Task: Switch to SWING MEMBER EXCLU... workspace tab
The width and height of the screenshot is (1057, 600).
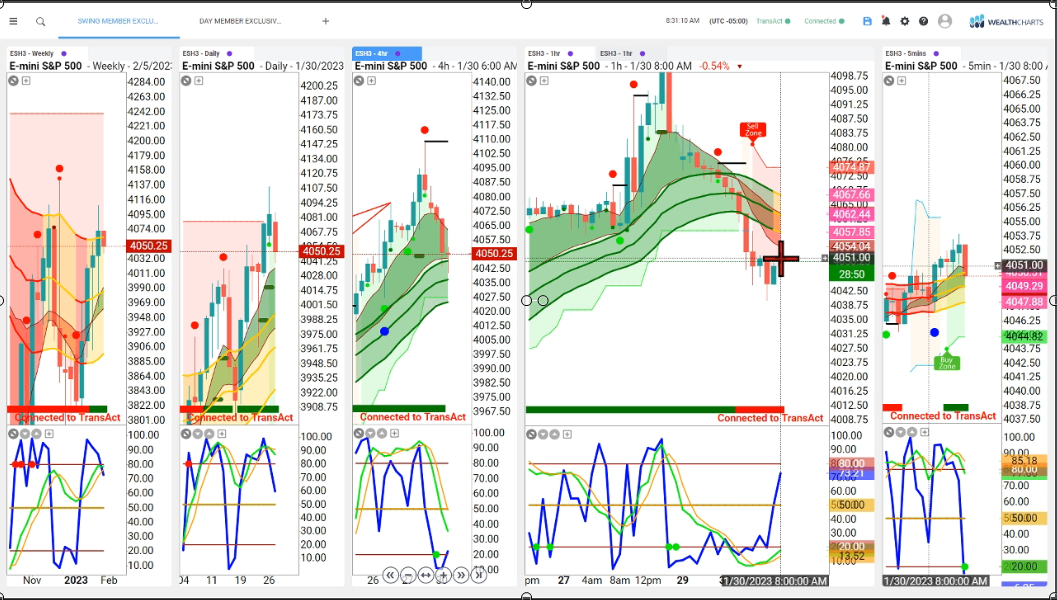Action: coord(118,22)
